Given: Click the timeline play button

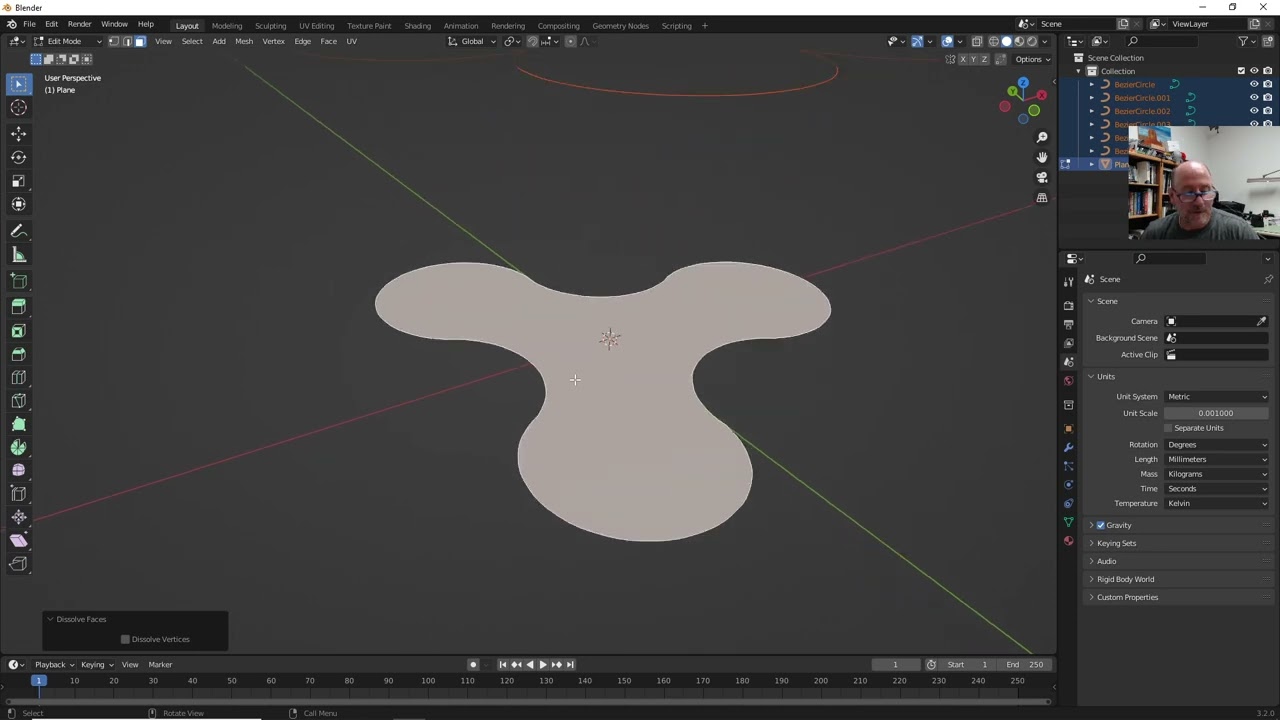Looking at the screenshot, I should click(543, 664).
